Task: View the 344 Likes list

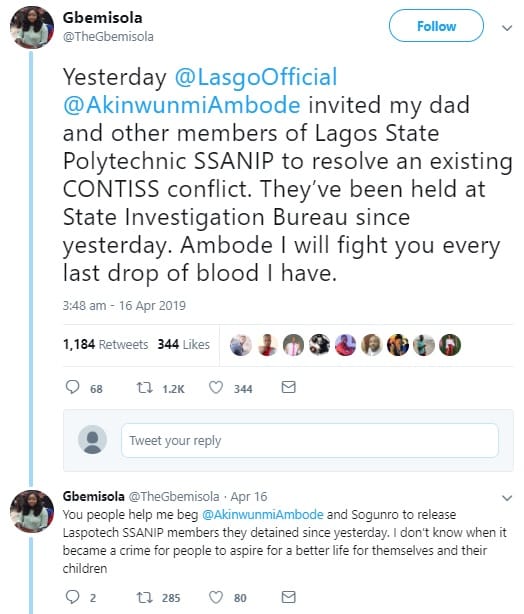Action: [x=184, y=344]
